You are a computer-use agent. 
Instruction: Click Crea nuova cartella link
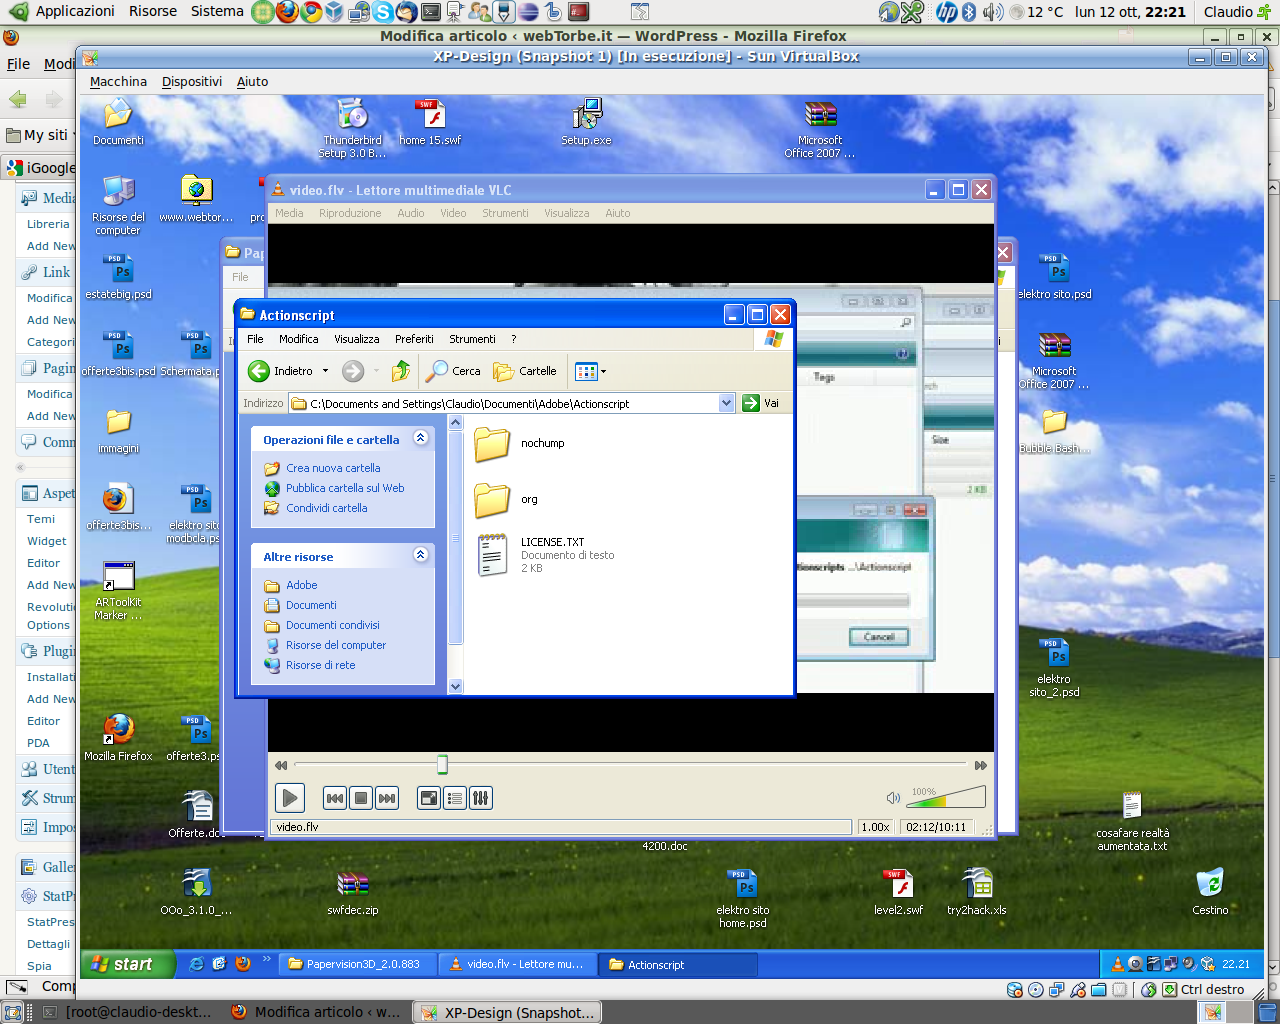coord(333,468)
